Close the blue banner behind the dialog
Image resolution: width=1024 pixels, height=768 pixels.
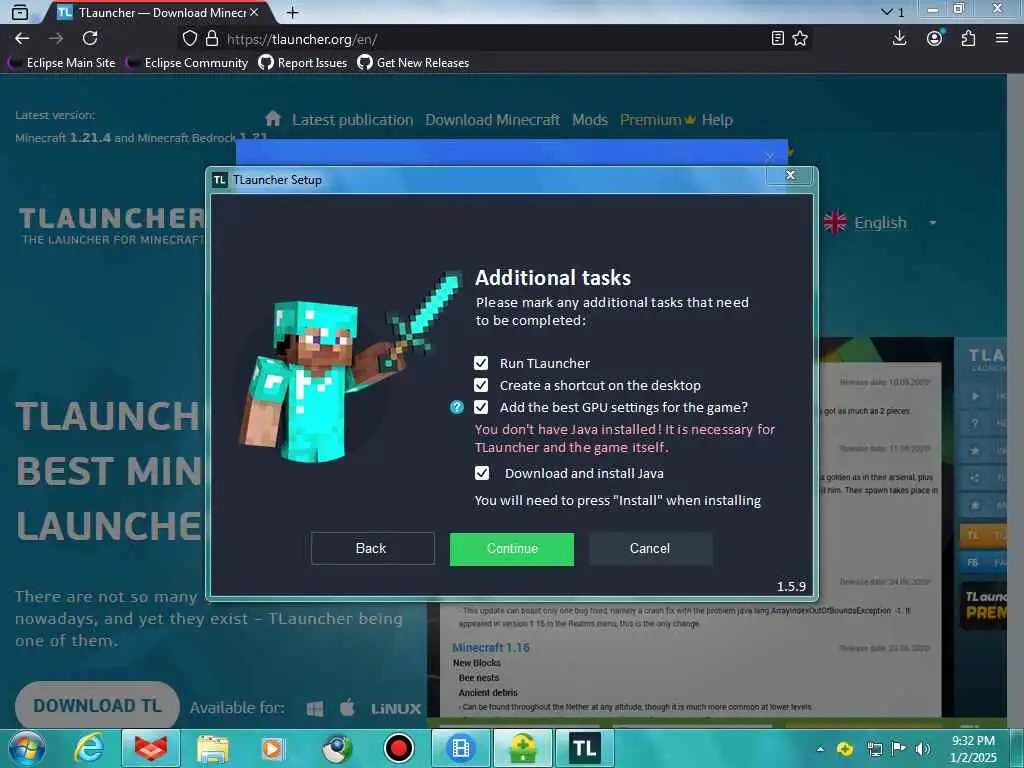tap(769, 157)
